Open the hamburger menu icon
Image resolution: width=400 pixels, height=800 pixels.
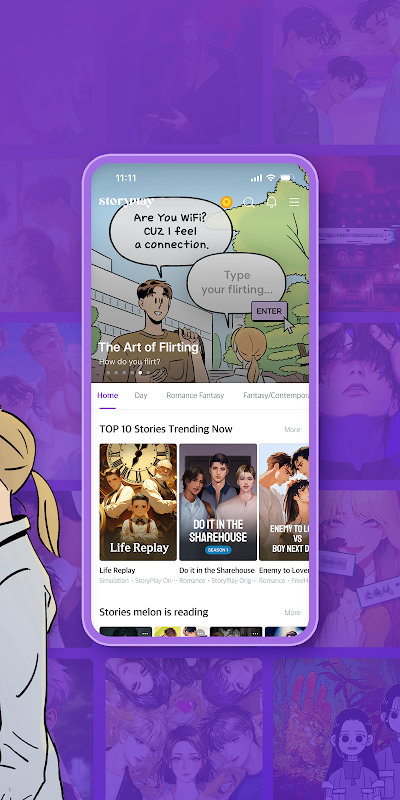[294, 203]
